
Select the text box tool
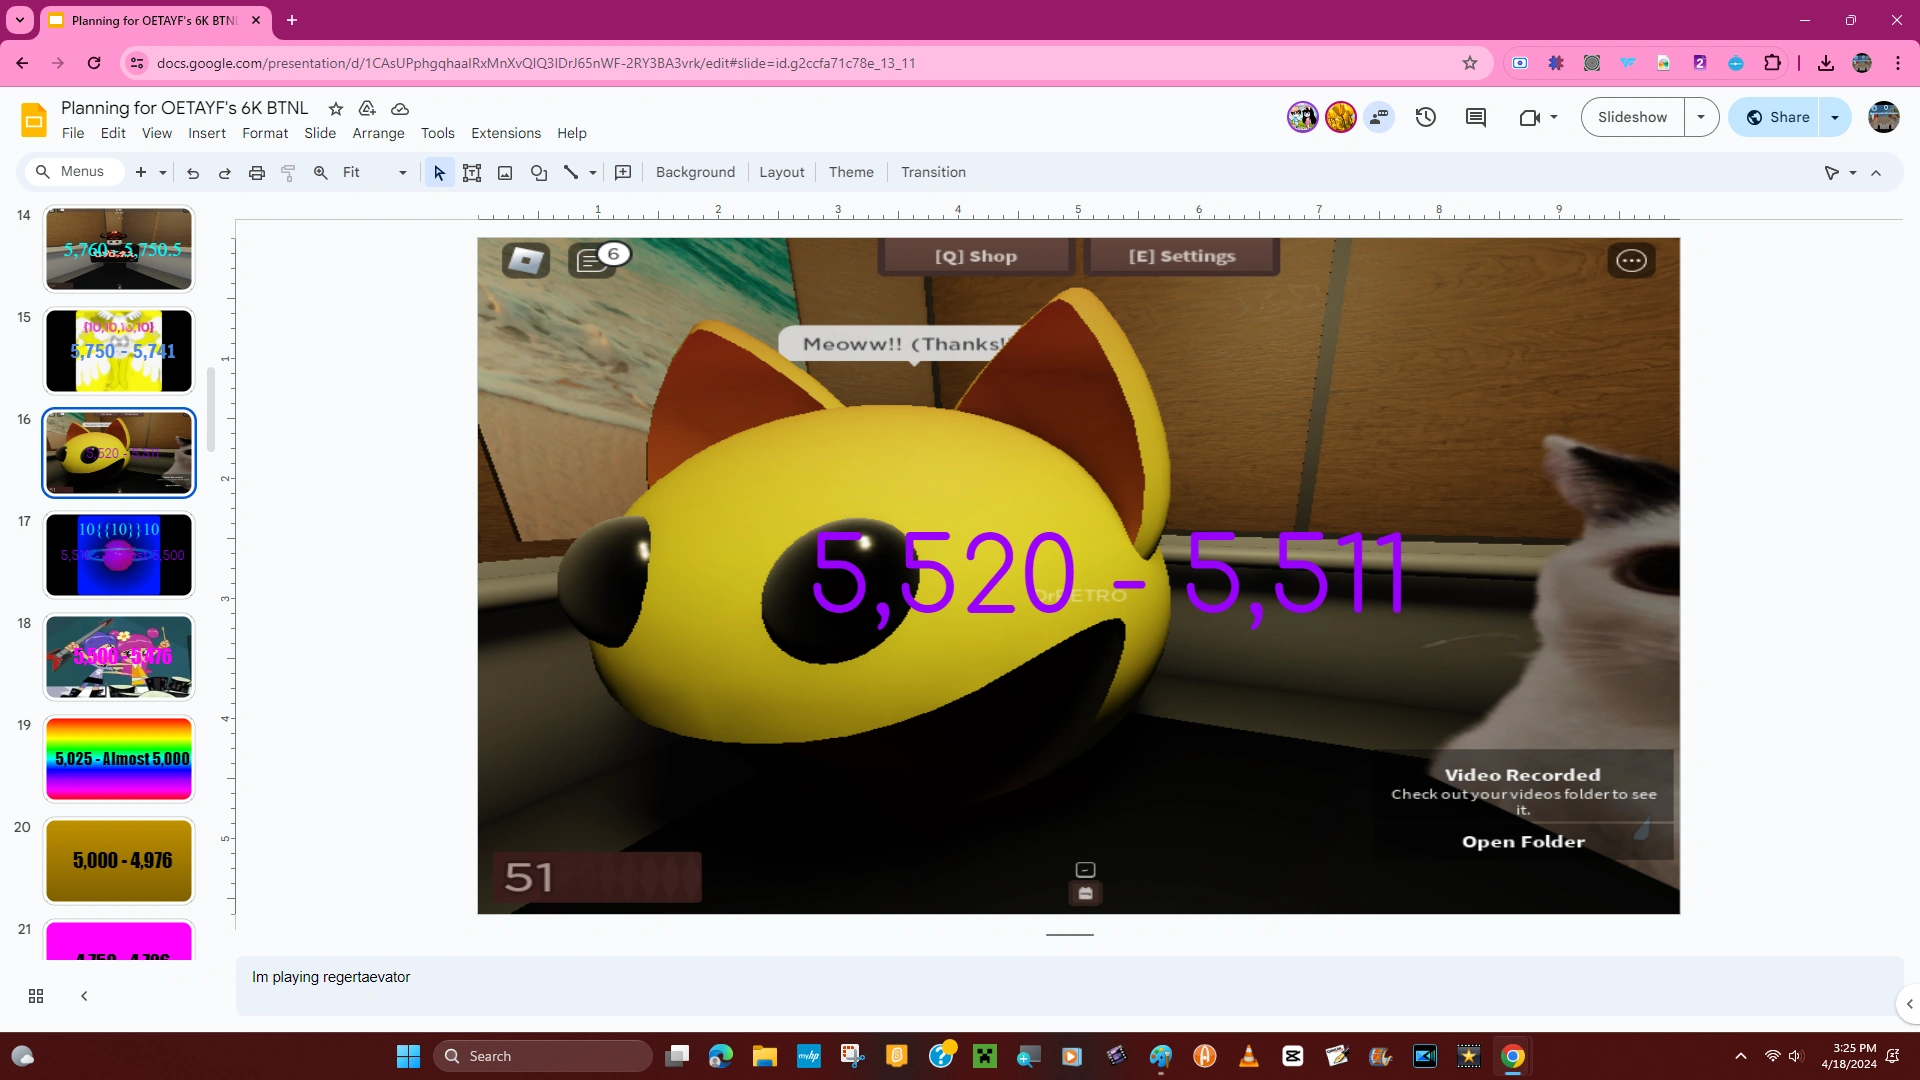coord(472,173)
